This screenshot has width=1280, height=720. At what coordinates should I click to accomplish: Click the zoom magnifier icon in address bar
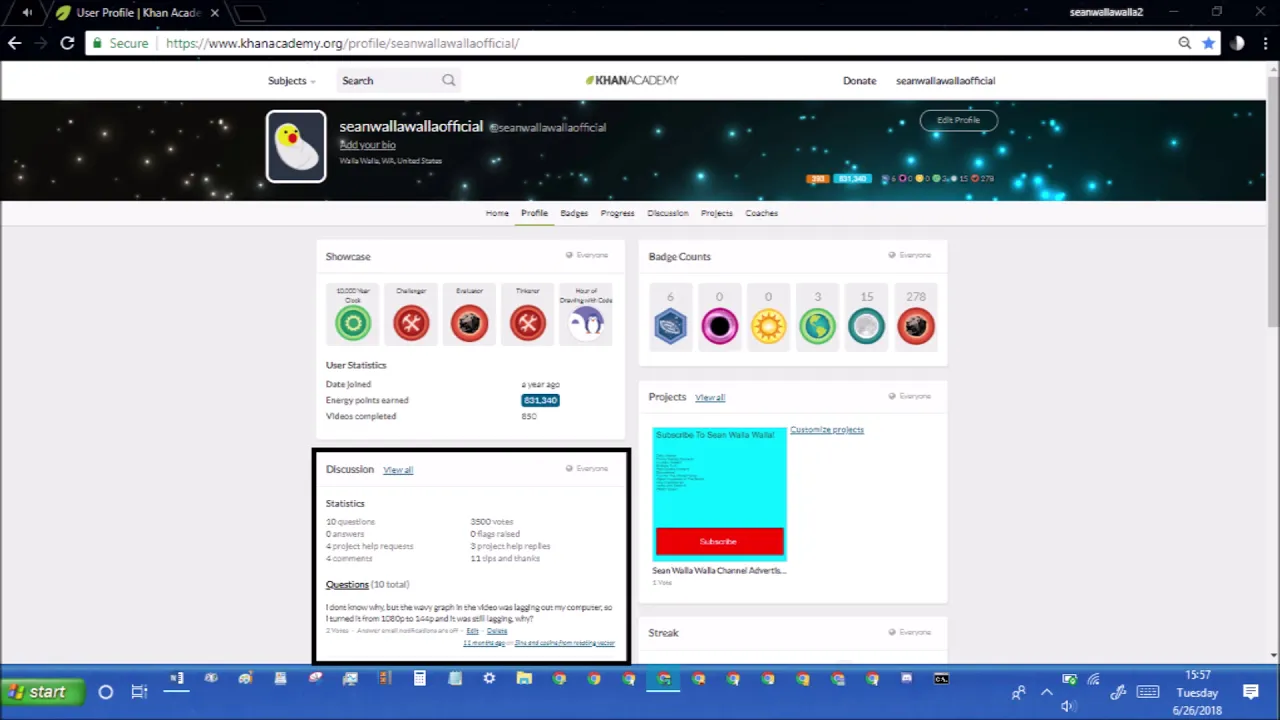click(x=1184, y=43)
